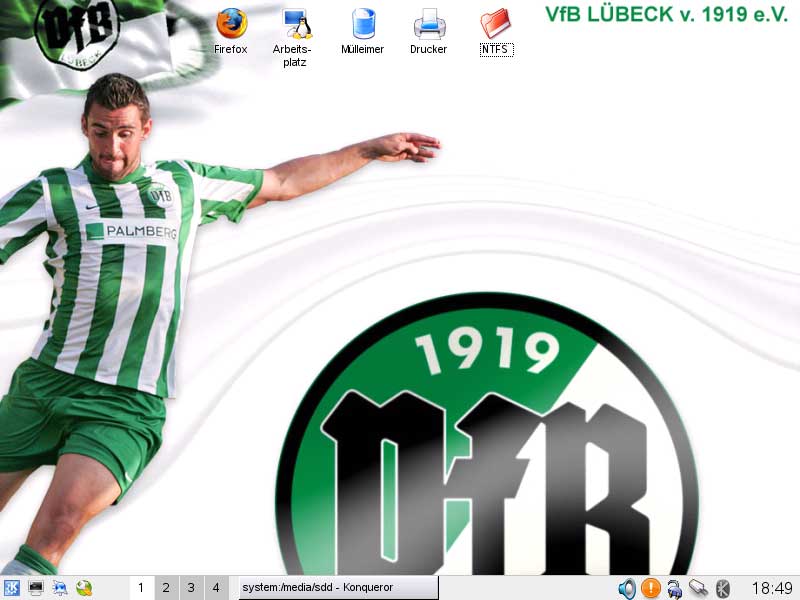Launch the terminal from the panel

36,588
